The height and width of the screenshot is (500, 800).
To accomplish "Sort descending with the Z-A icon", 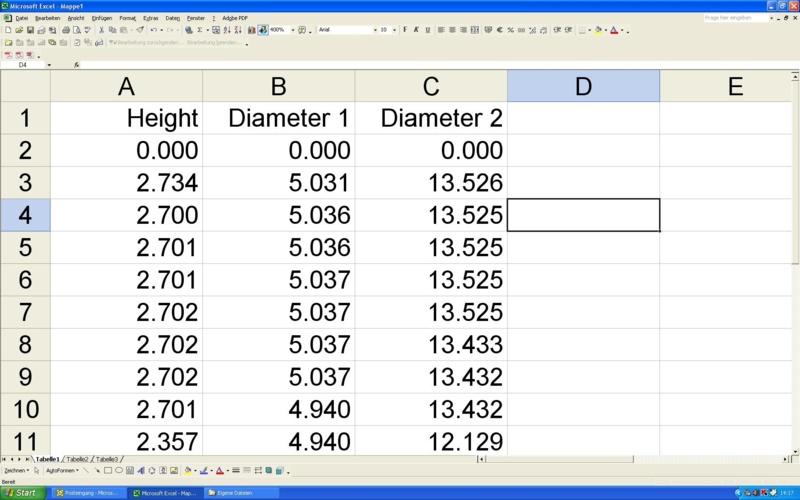I will pos(238,30).
